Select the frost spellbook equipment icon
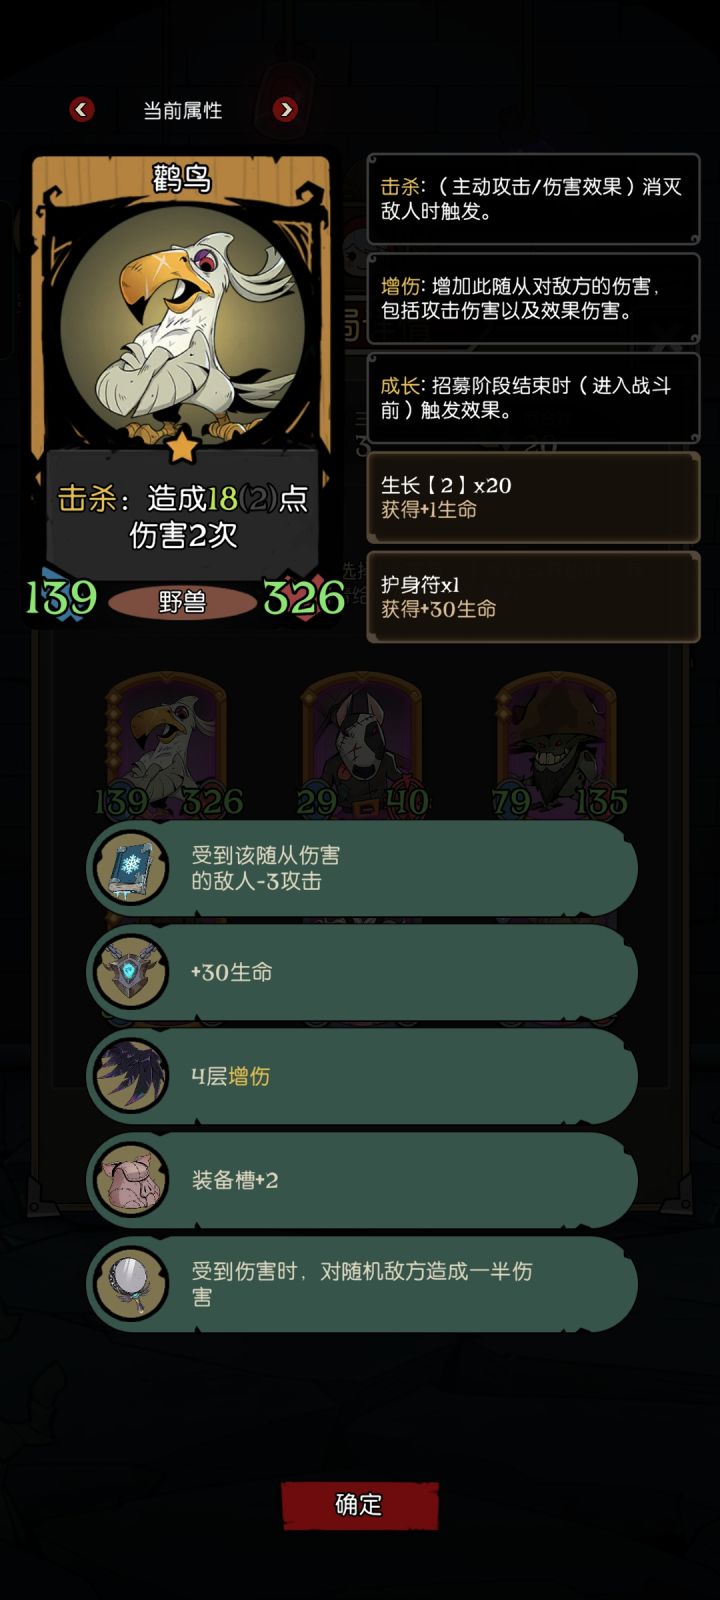 pyautogui.click(x=132, y=868)
